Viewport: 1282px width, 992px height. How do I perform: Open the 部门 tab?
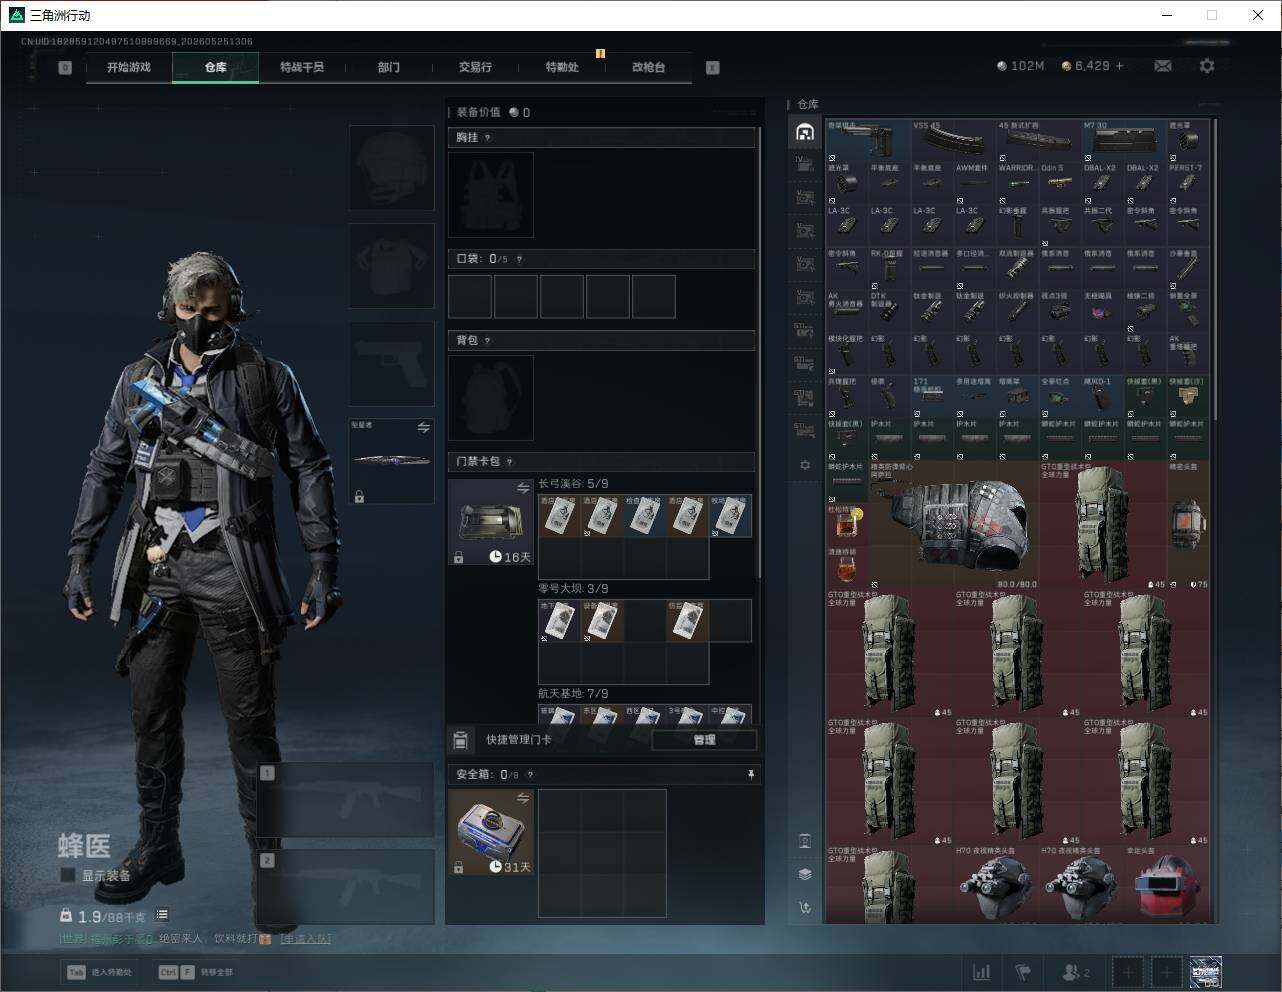tap(389, 67)
